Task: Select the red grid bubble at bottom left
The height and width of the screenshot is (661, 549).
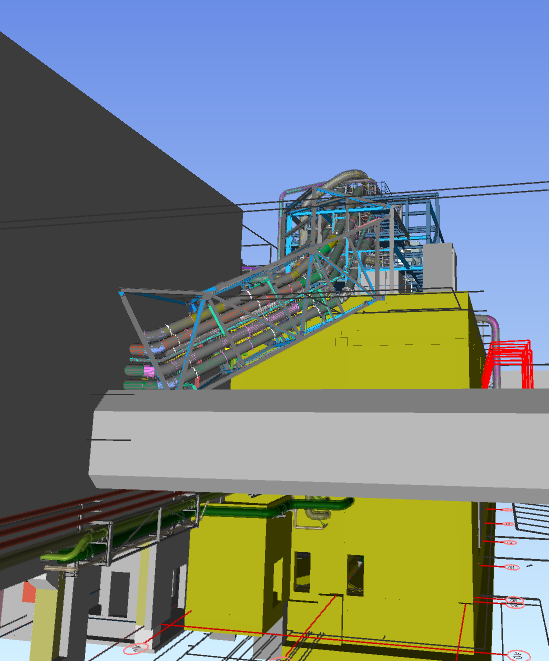Action: pos(136,648)
